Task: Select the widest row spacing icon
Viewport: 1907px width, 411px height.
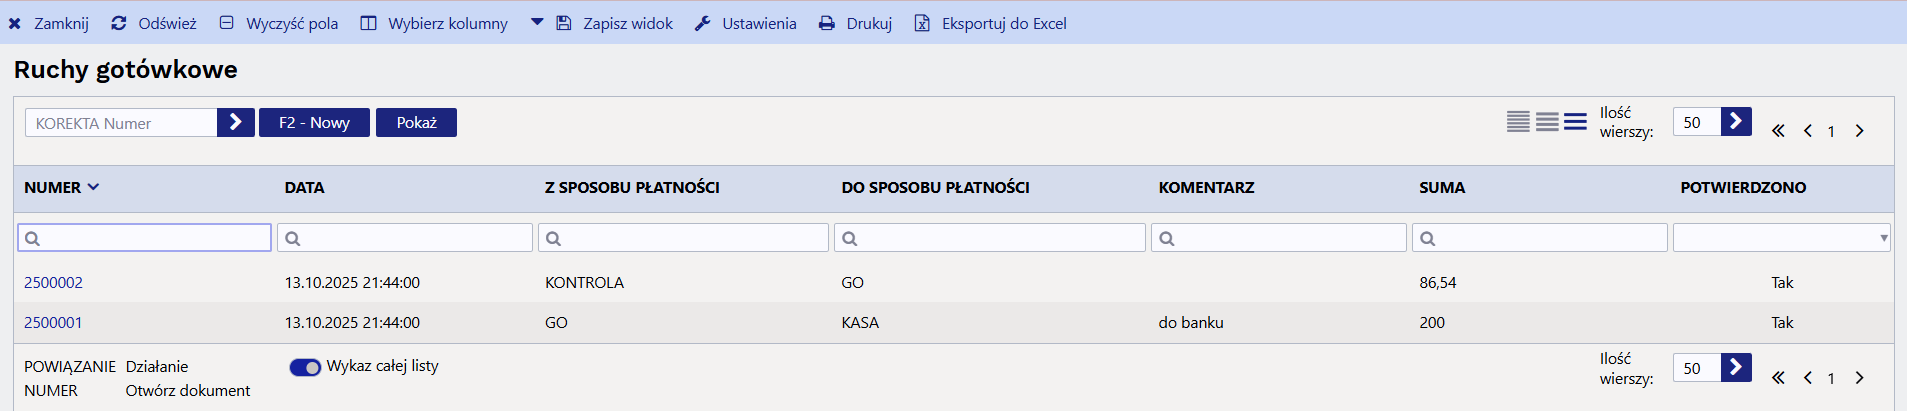Action: coord(1576,122)
